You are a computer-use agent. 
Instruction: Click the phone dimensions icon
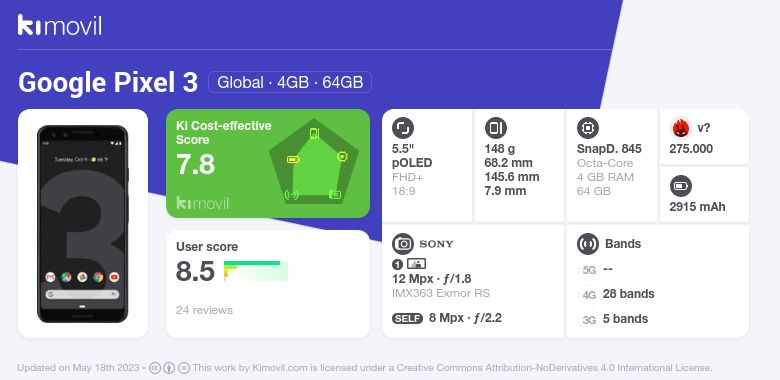pos(495,128)
